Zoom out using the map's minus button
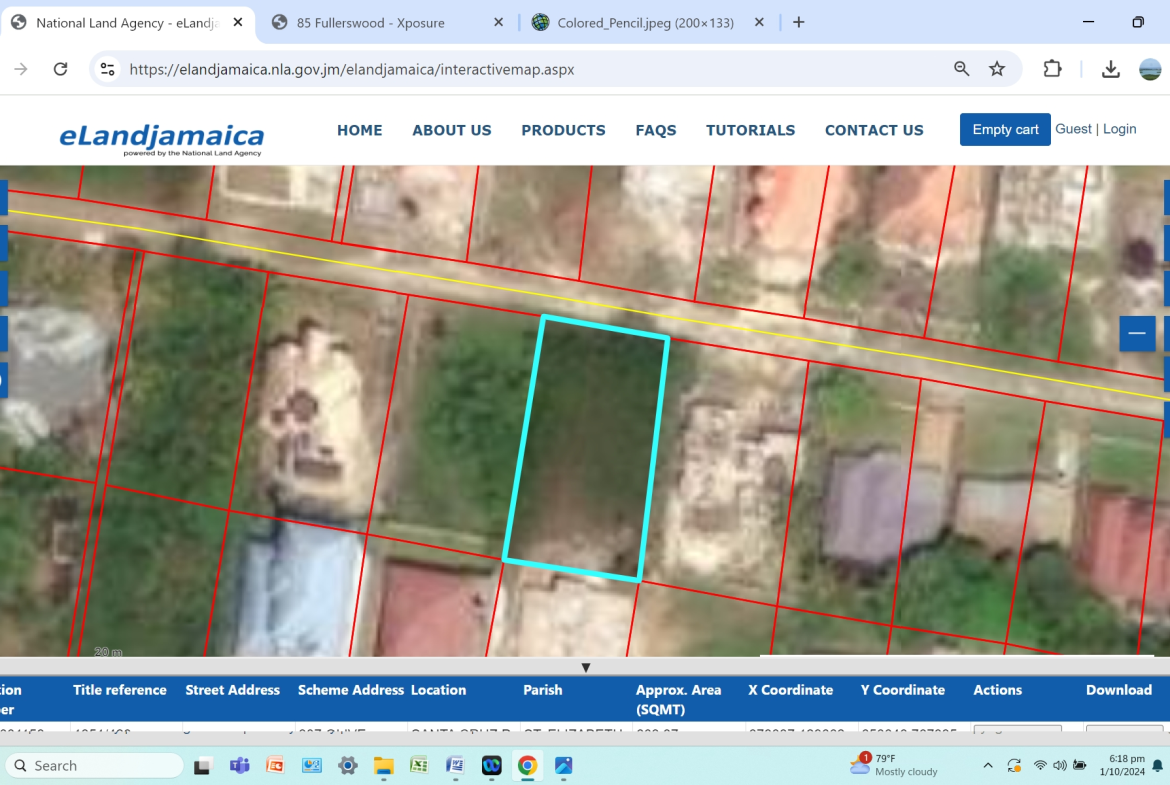 point(1136,333)
